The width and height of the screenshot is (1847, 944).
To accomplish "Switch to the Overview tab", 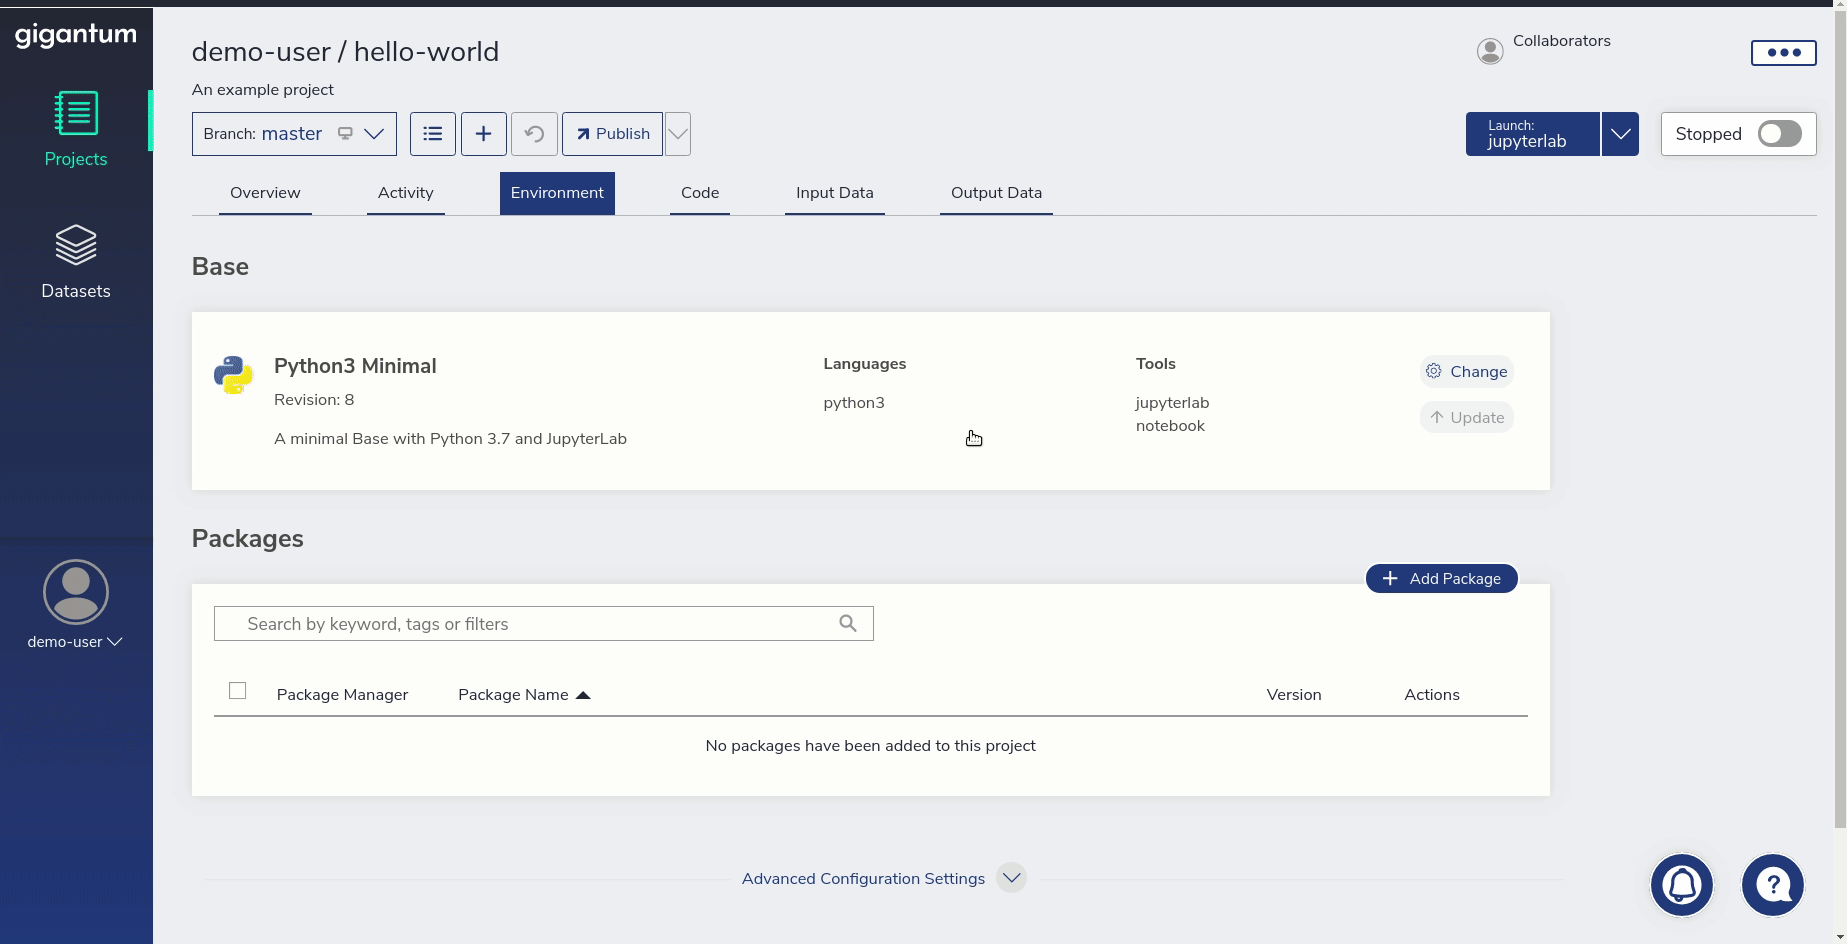I will coord(265,193).
